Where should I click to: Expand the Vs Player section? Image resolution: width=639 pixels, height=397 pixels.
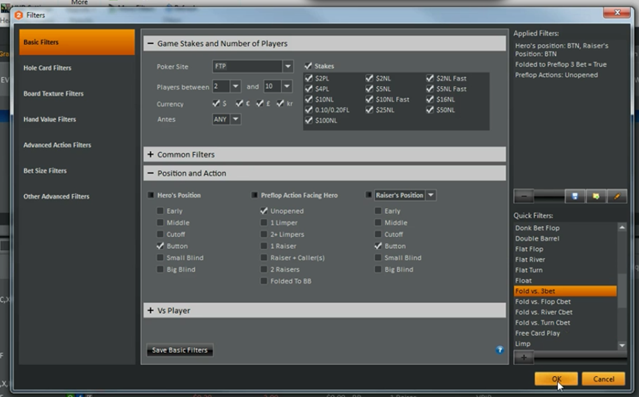151,311
